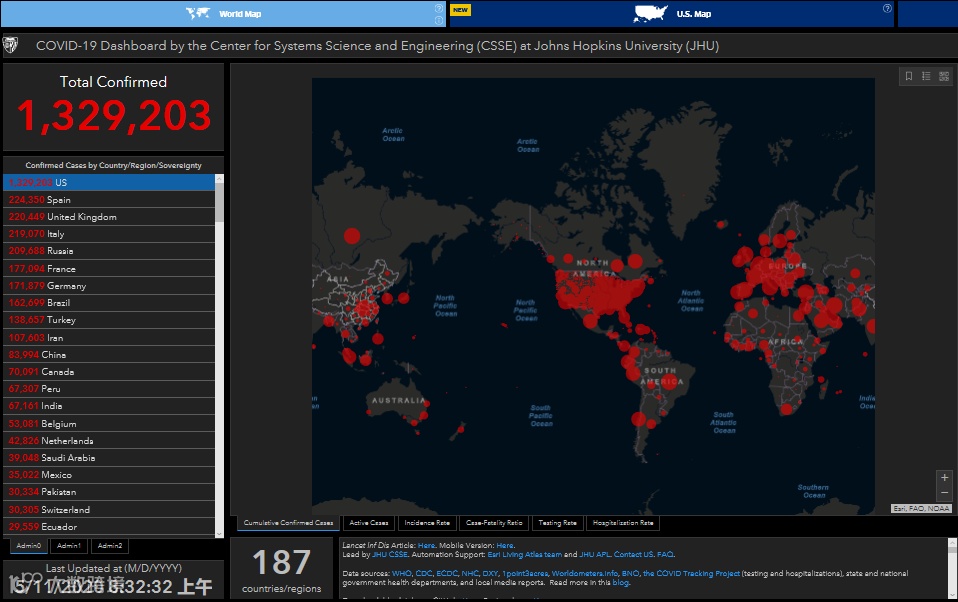Select Ecuador in the confirmed cases list

(x=109, y=527)
